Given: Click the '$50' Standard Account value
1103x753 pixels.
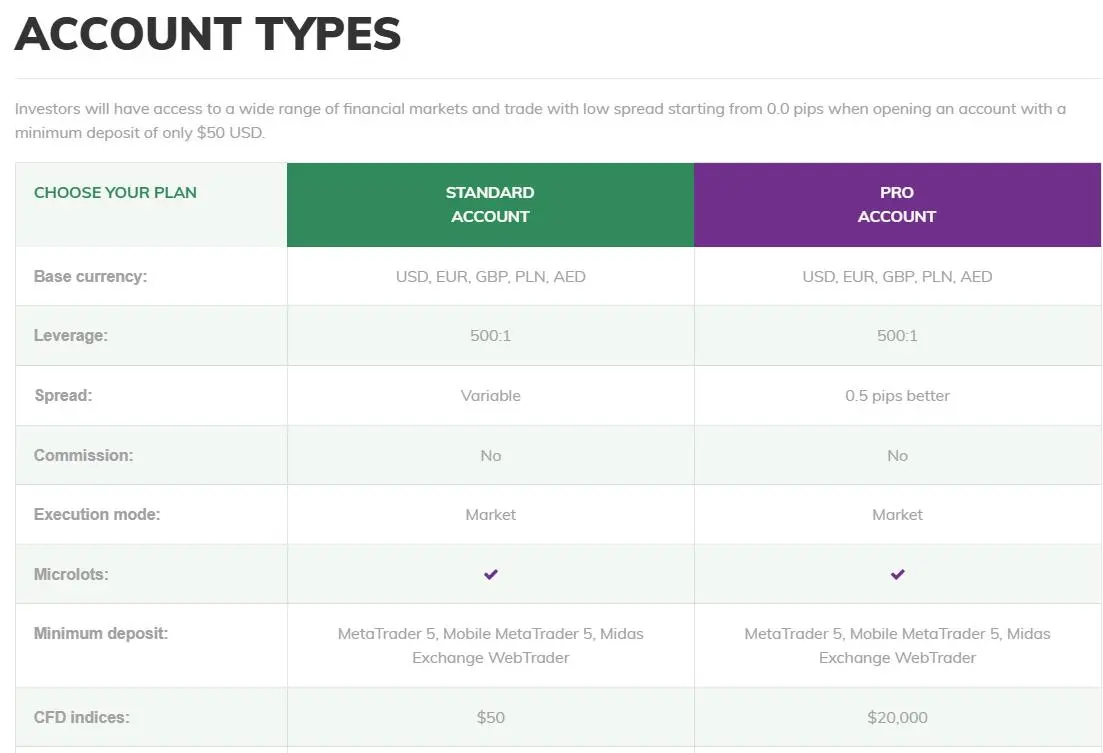Looking at the screenshot, I should 490,717.
